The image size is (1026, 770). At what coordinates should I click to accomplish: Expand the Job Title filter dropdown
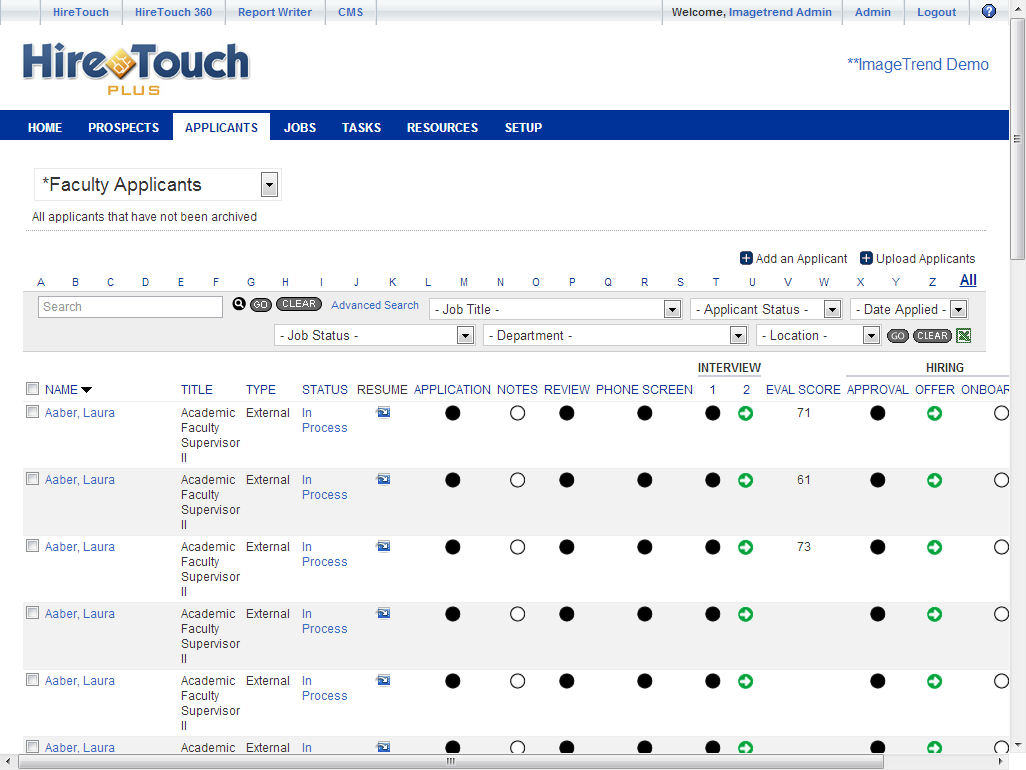(671, 309)
